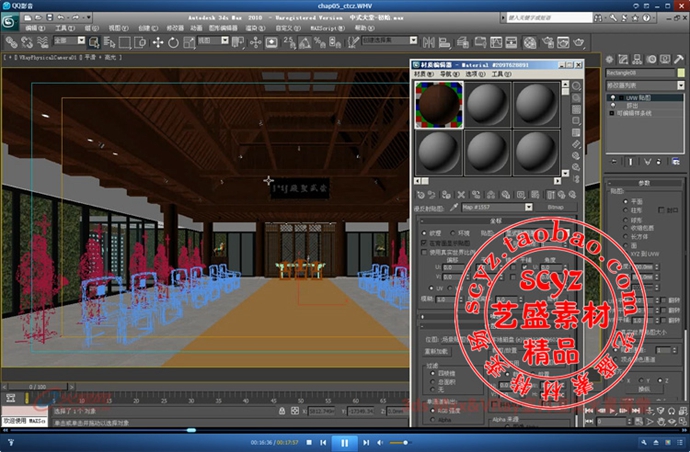Click the Save file icon in quick access toolbar
Screen dimensions: 690x452
click(49, 18)
